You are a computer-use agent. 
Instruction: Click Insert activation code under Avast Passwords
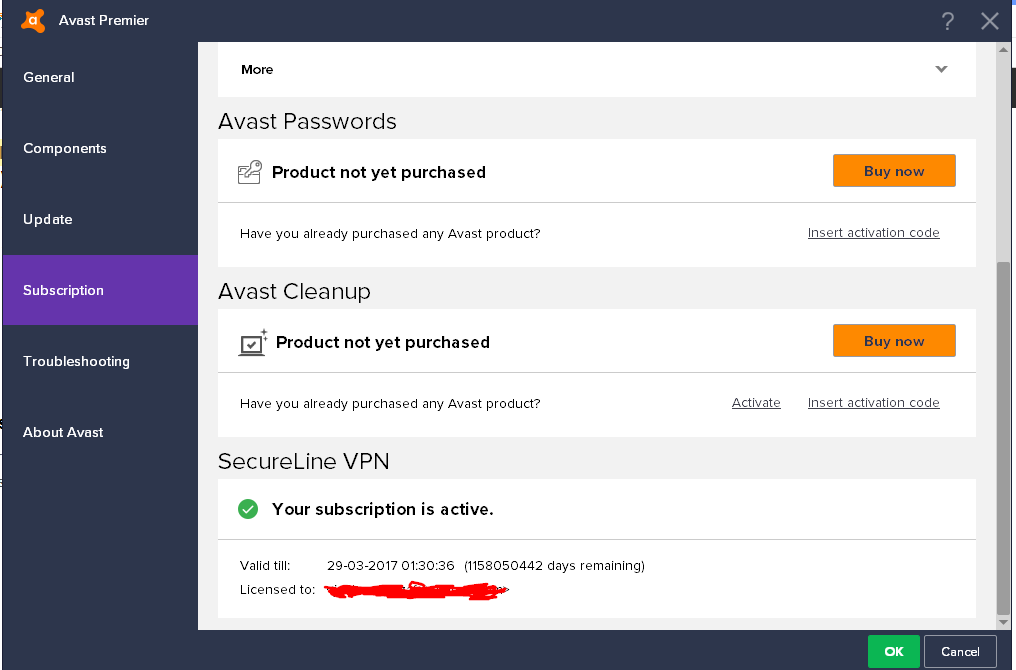[873, 233]
